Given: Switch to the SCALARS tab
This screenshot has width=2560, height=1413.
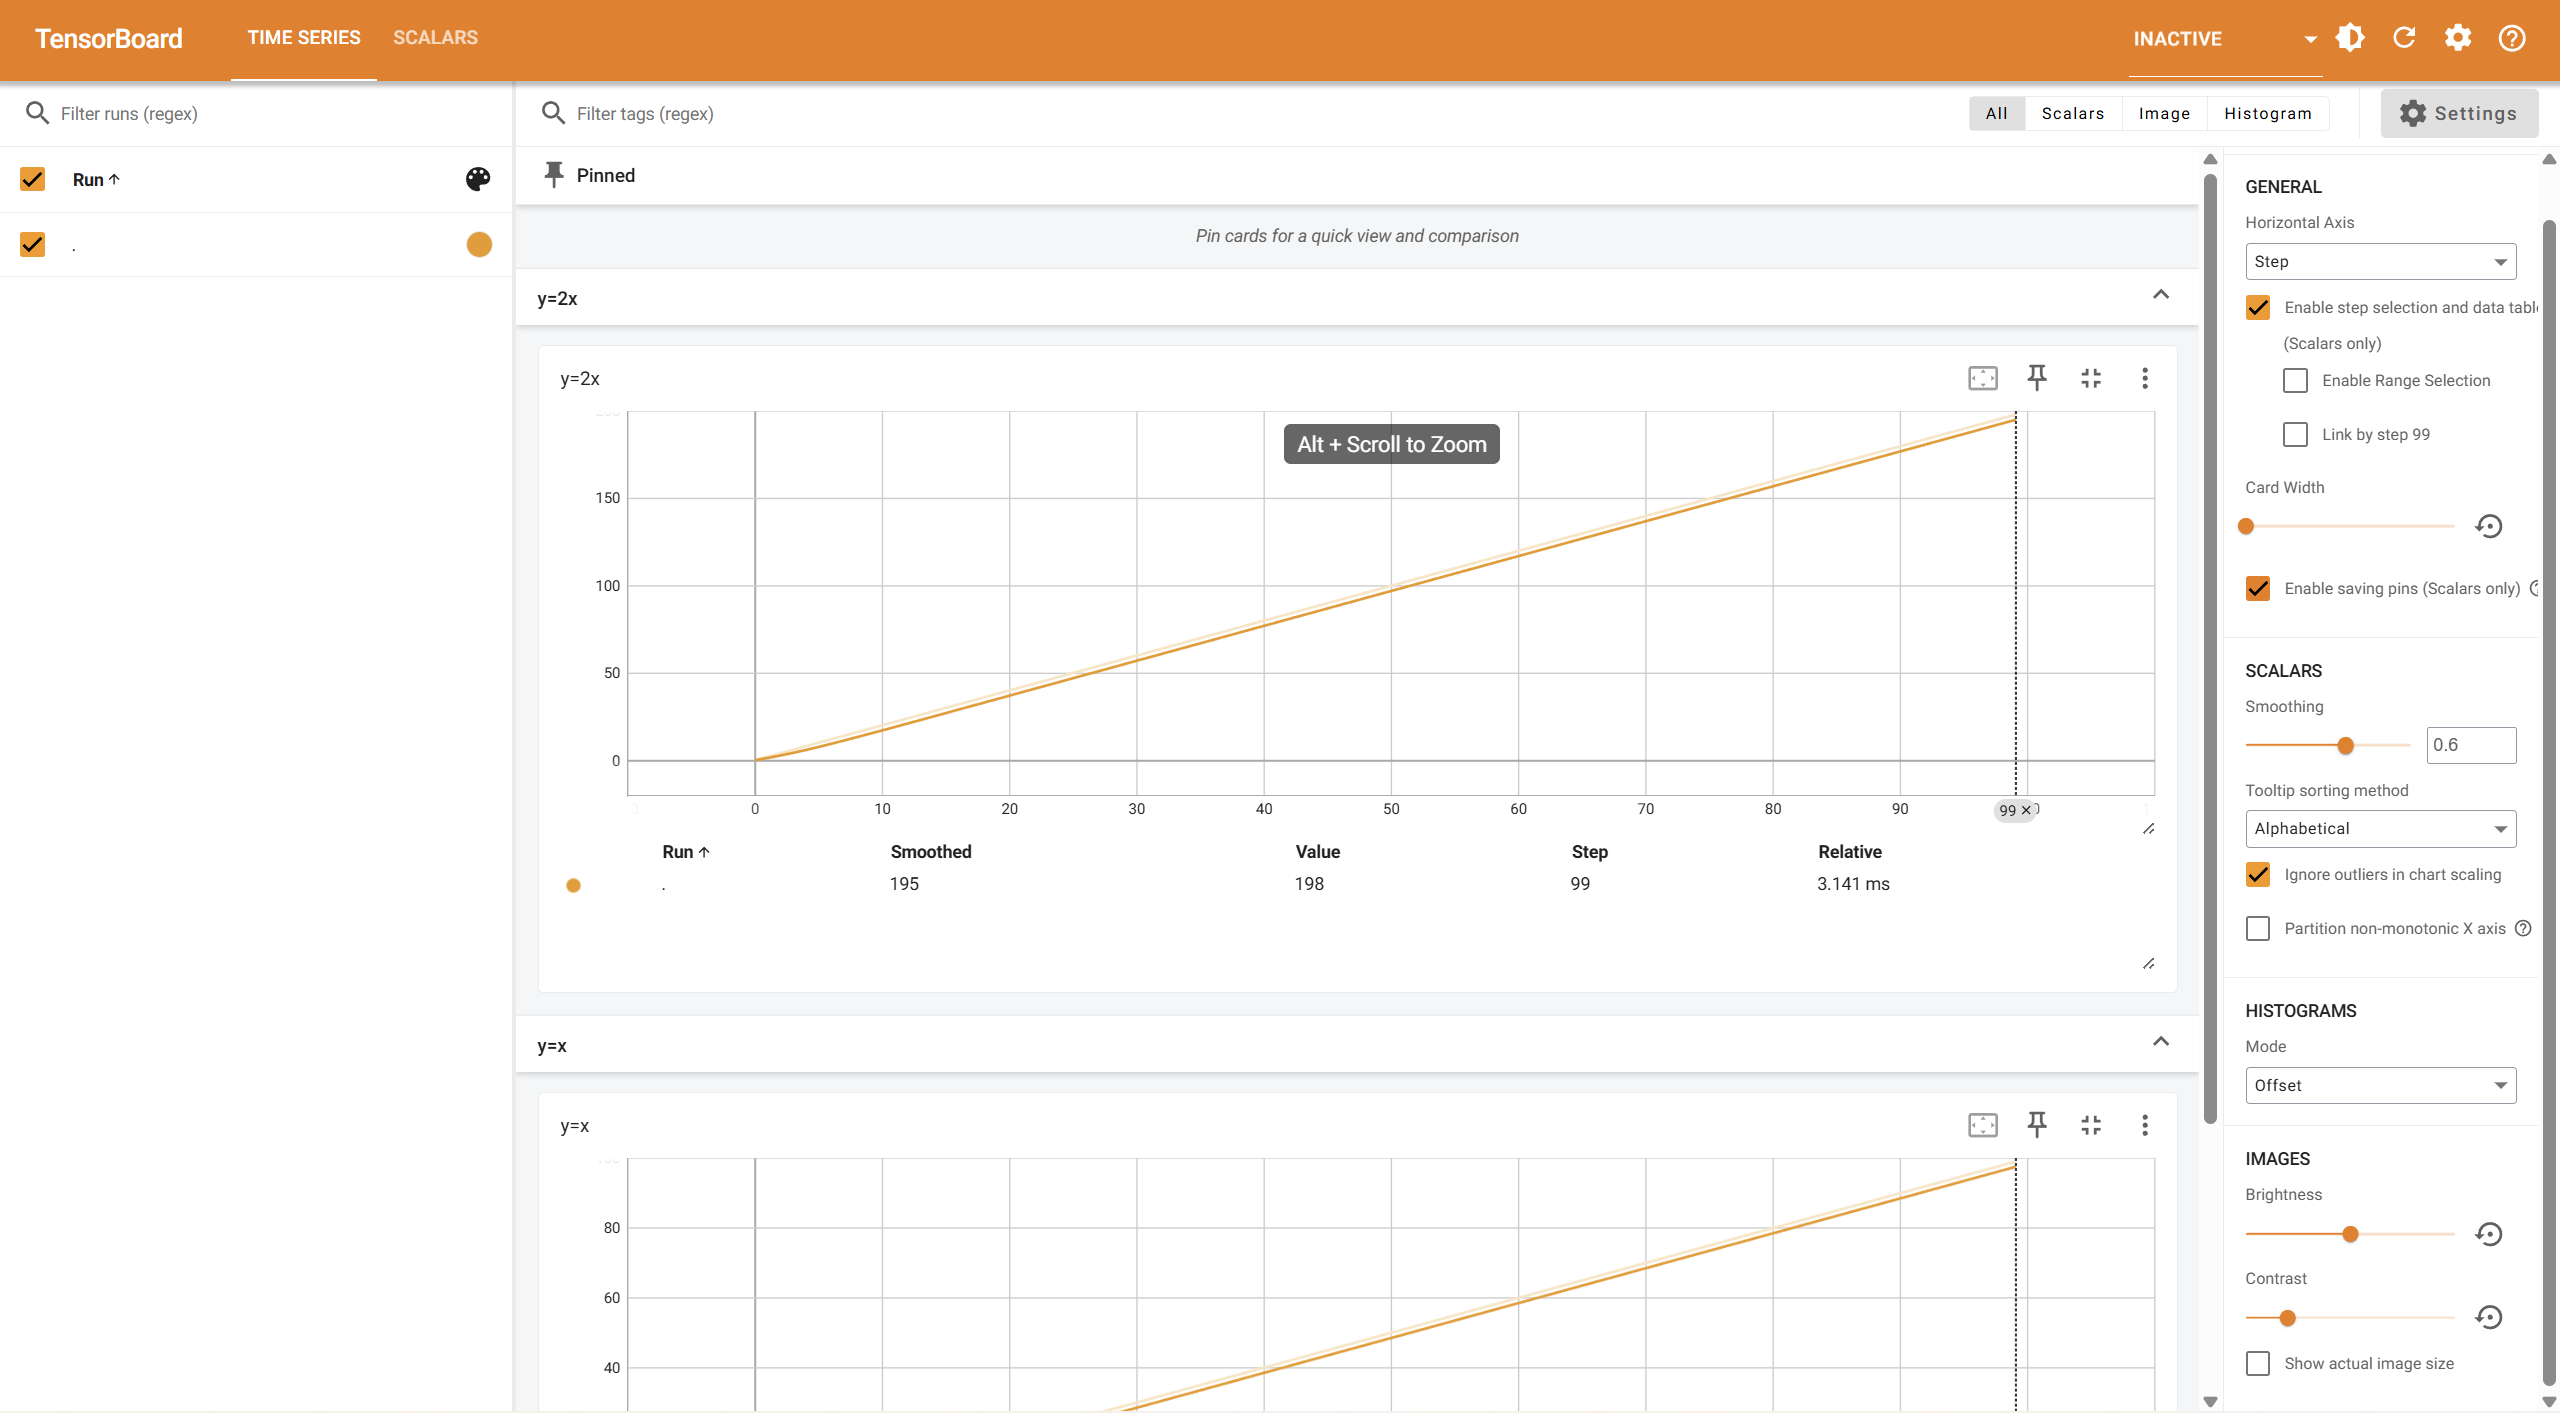Looking at the screenshot, I should [x=435, y=38].
